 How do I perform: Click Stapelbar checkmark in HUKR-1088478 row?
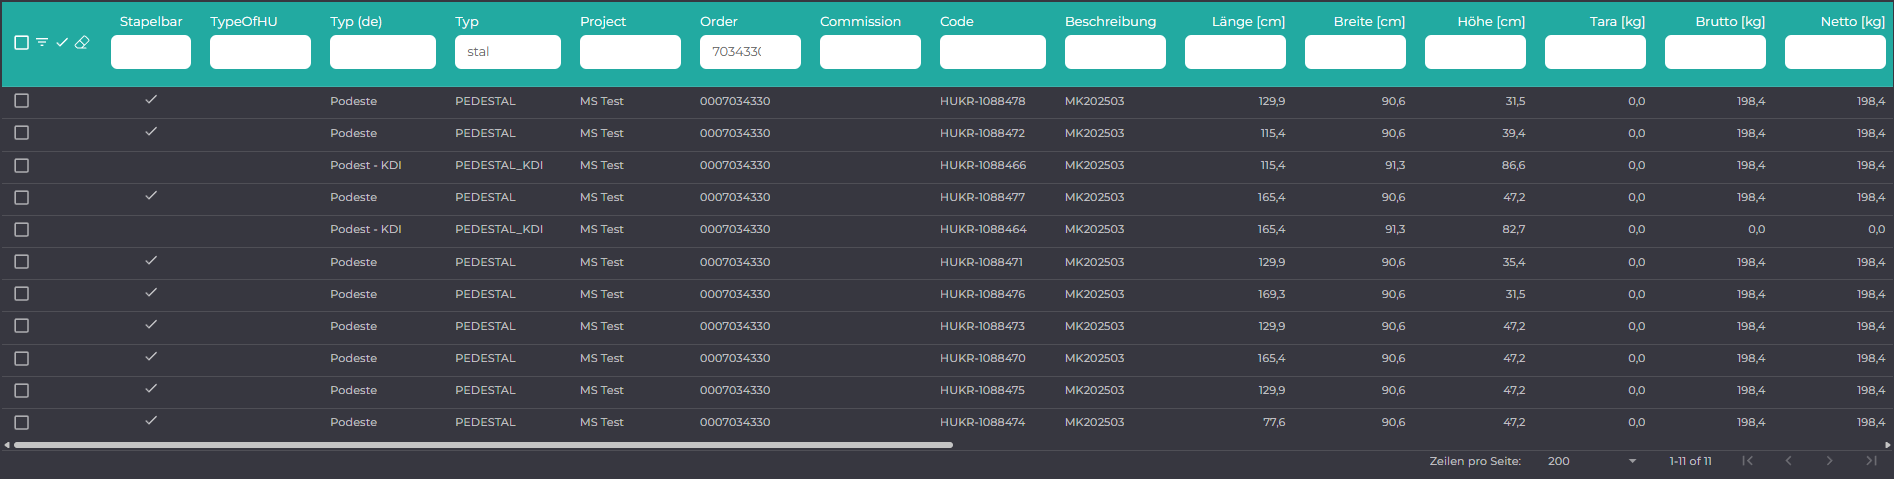pyautogui.click(x=151, y=100)
